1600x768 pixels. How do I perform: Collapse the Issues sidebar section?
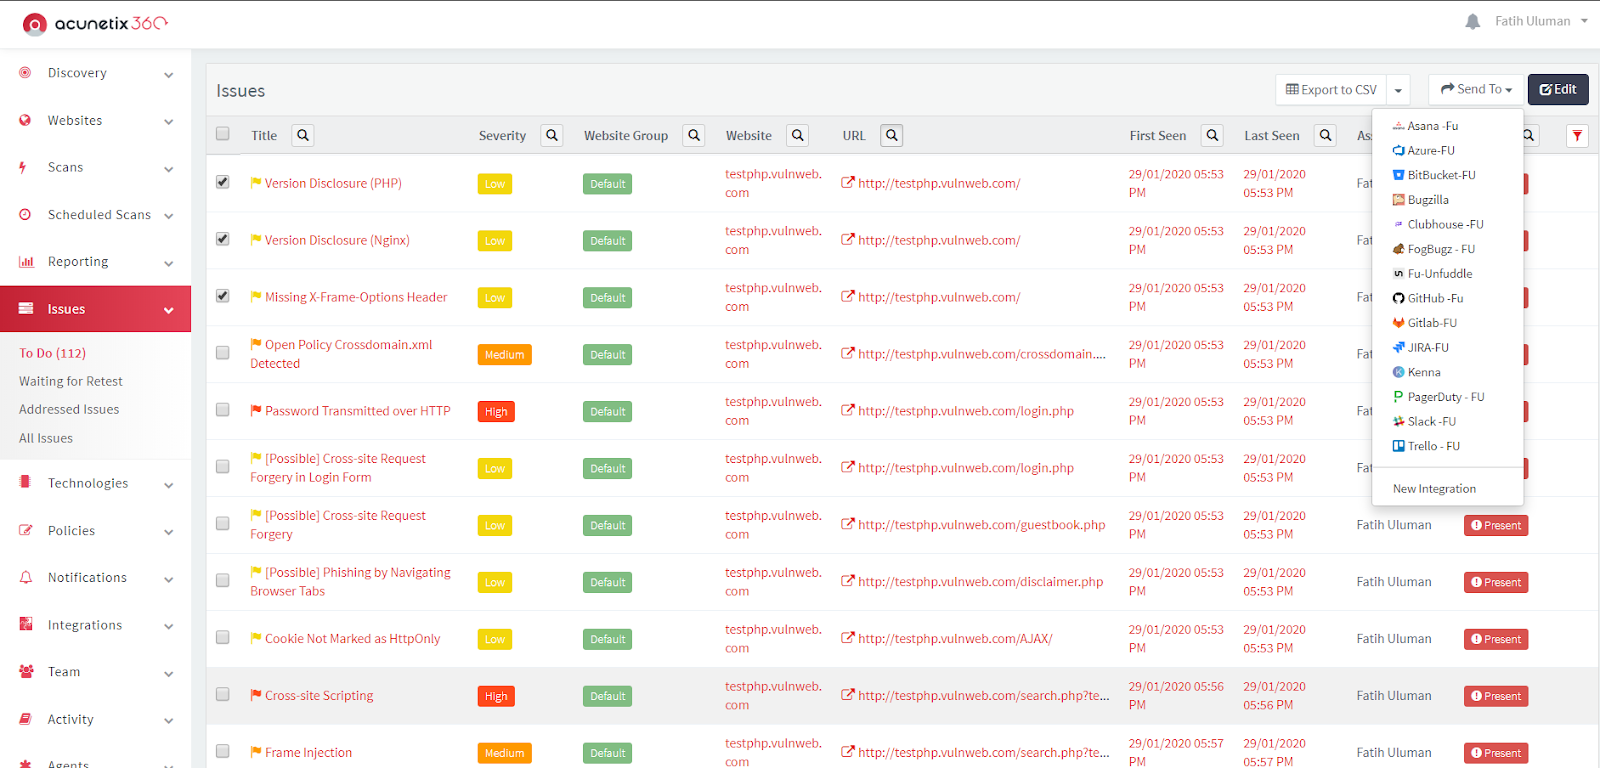[x=168, y=310]
